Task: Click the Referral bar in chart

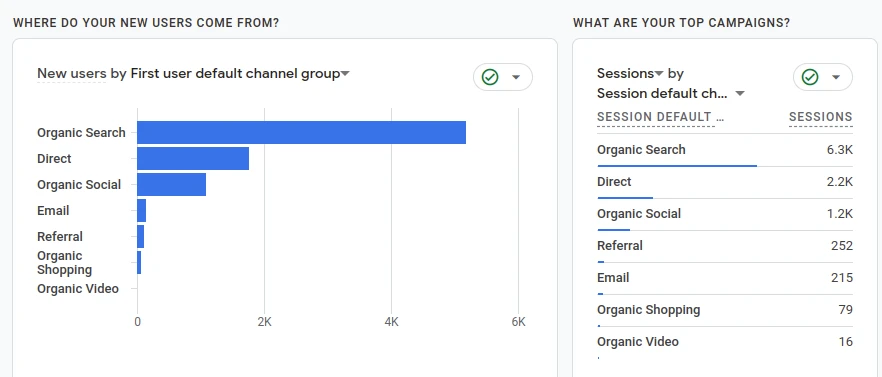Action: point(141,236)
